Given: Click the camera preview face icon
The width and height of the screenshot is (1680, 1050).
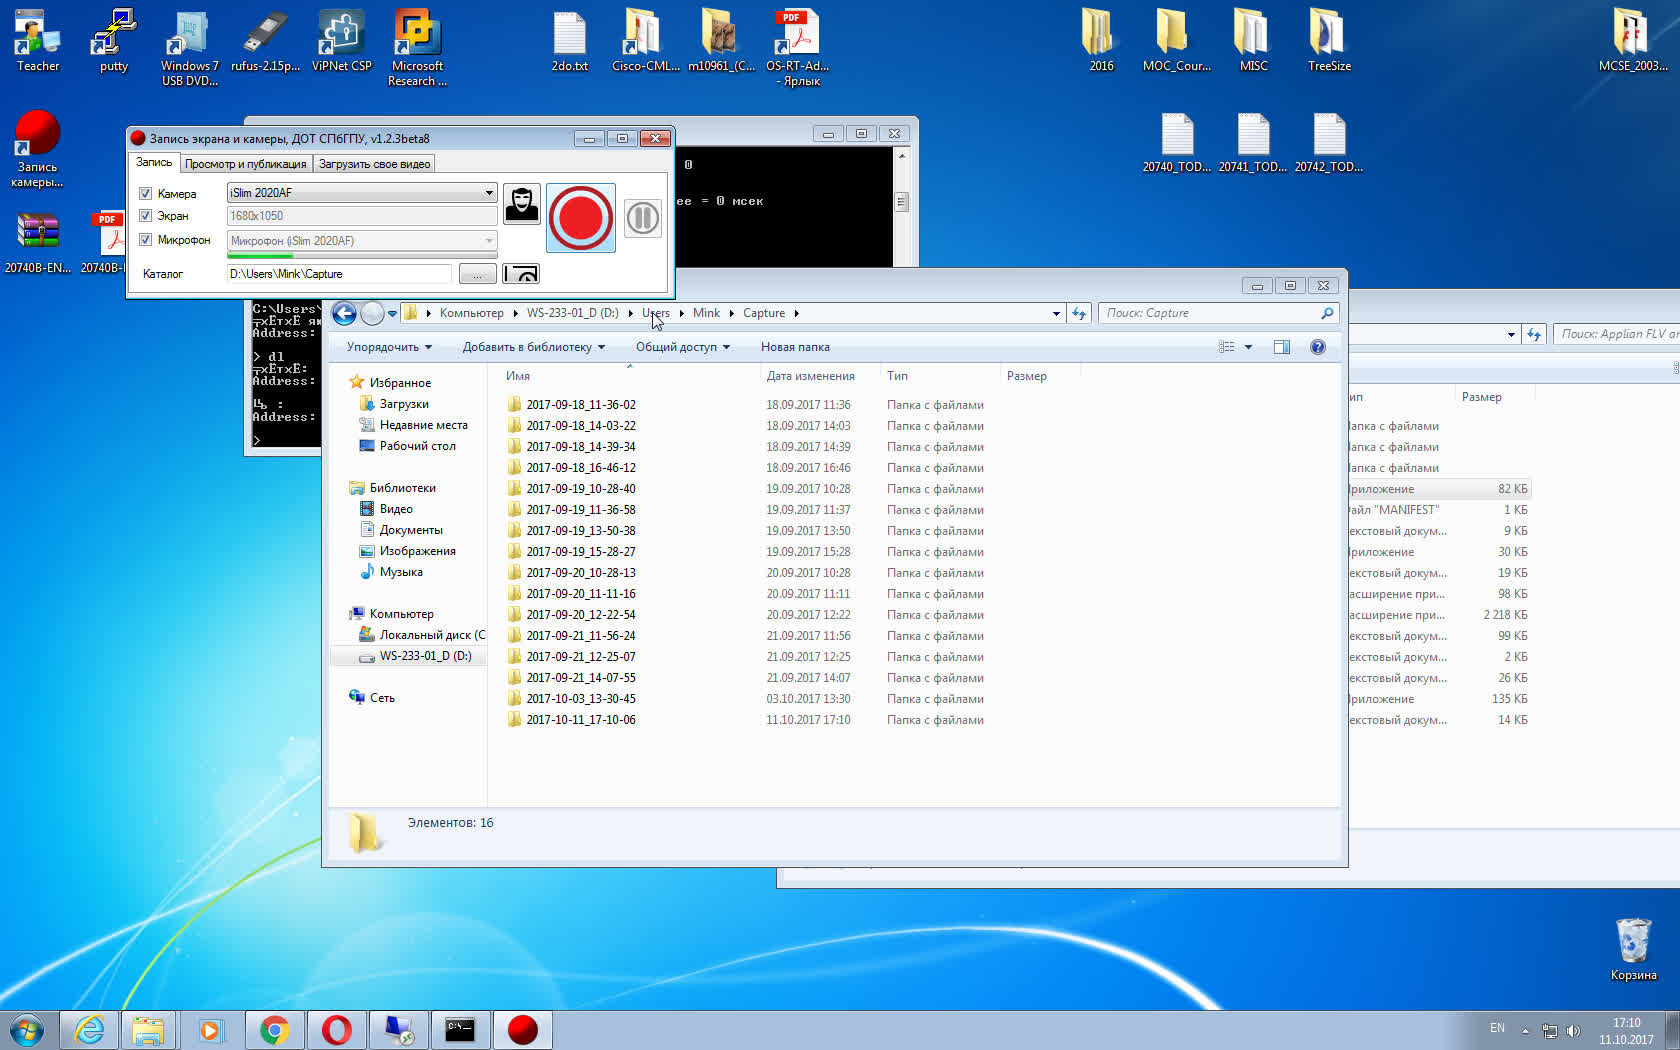Looking at the screenshot, I should [521, 204].
